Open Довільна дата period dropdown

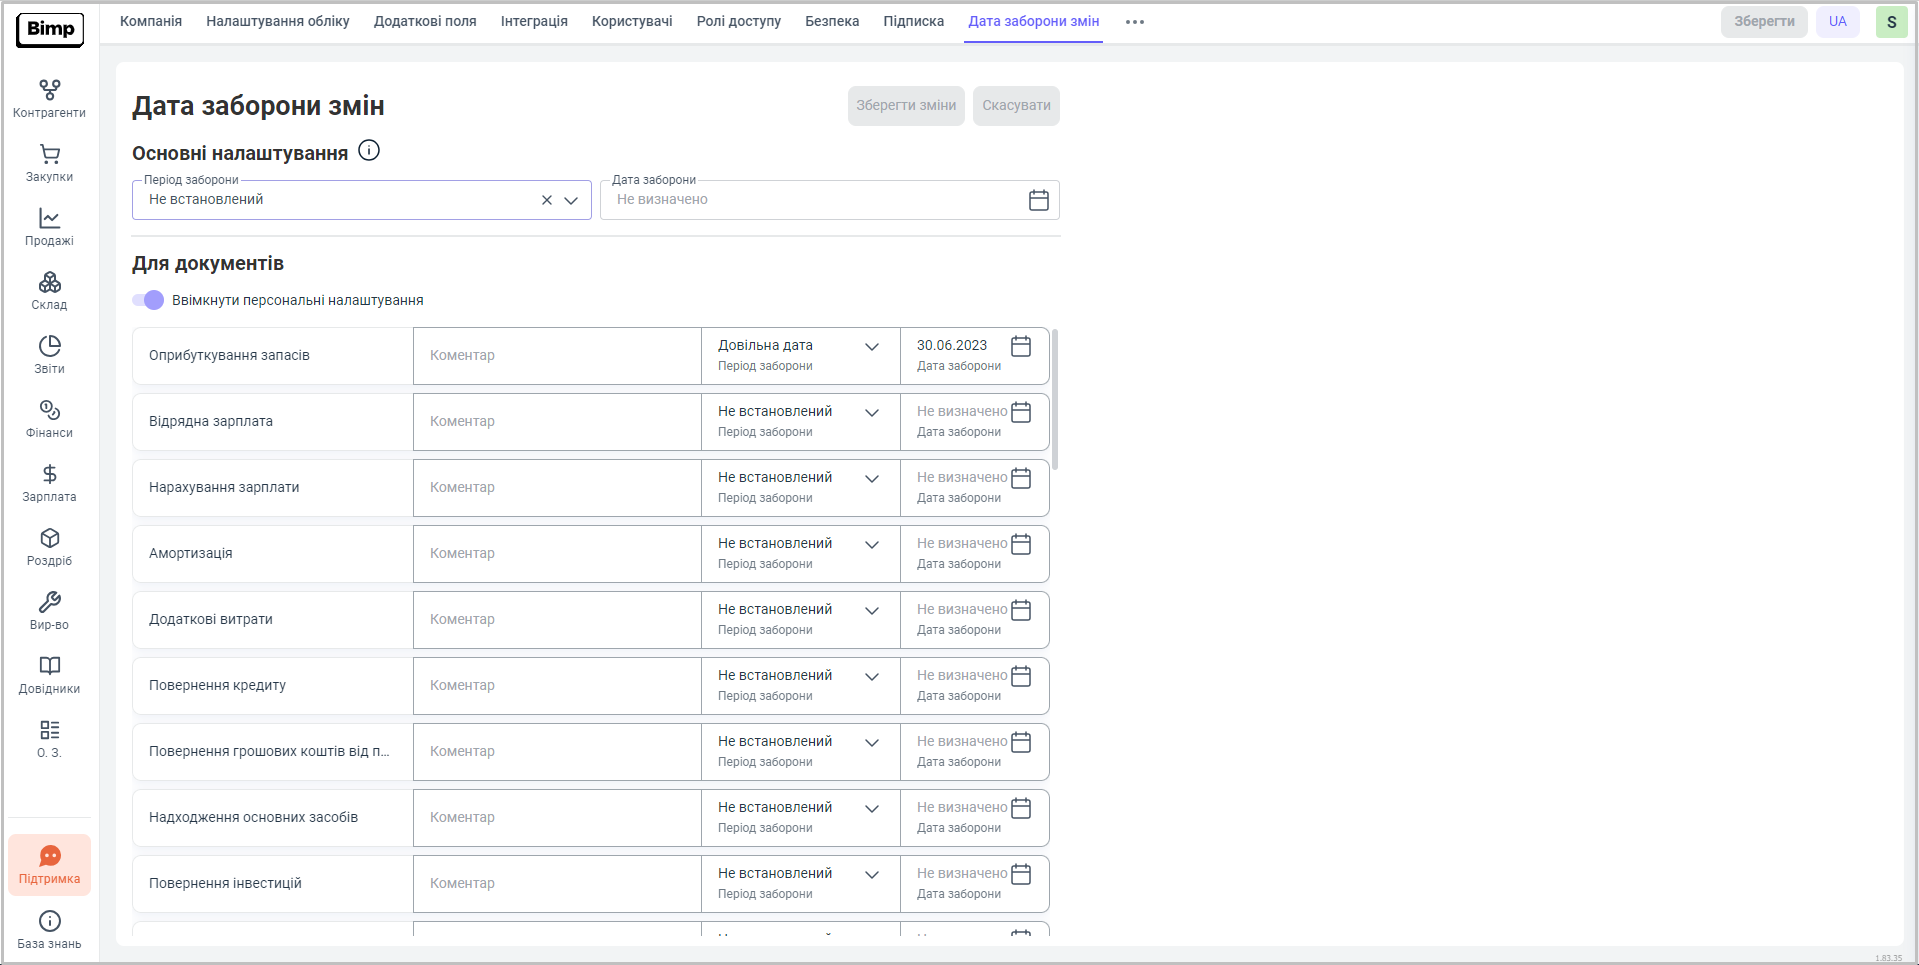[871, 347]
